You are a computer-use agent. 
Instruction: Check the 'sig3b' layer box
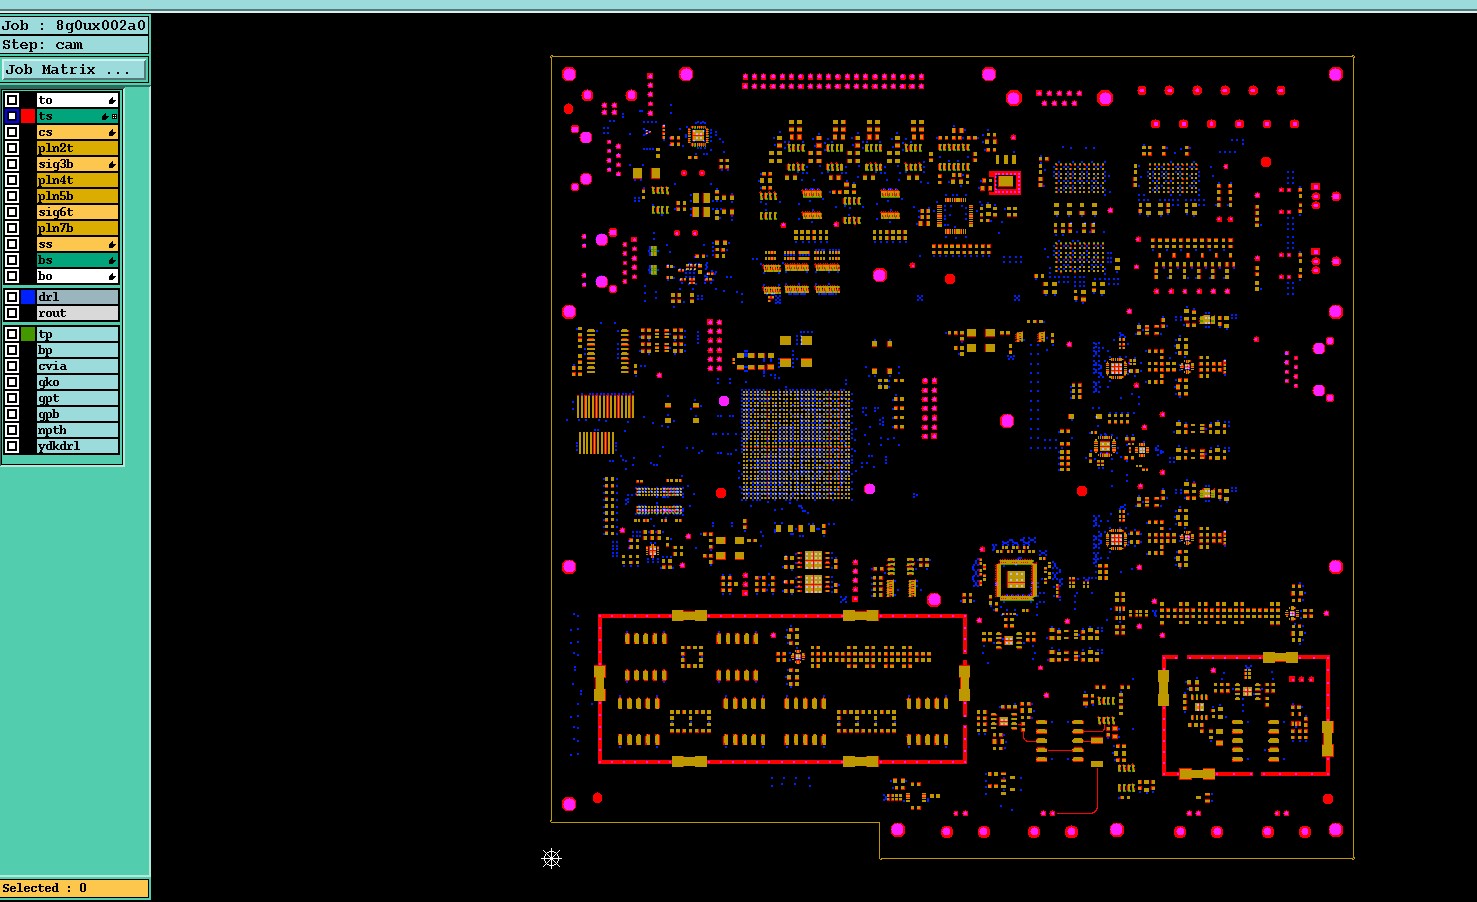click(x=12, y=164)
